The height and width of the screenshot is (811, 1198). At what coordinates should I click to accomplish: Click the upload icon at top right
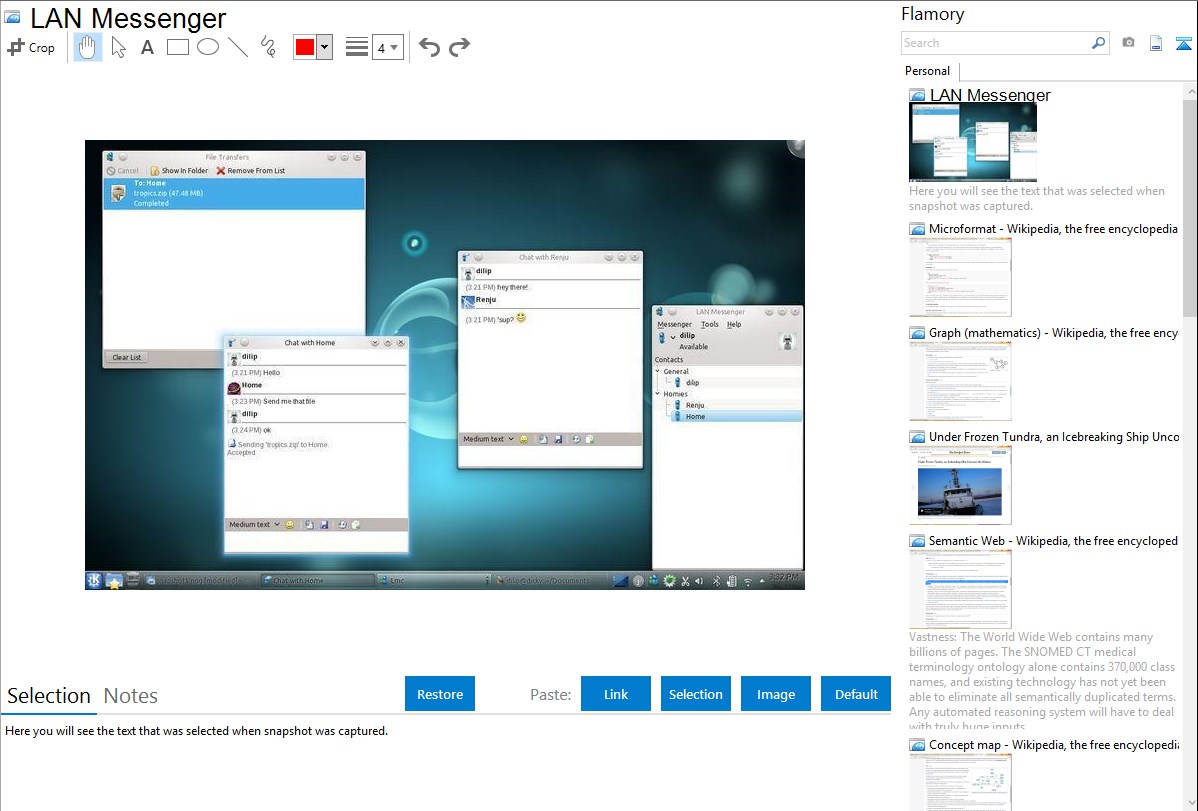point(1183,43)
